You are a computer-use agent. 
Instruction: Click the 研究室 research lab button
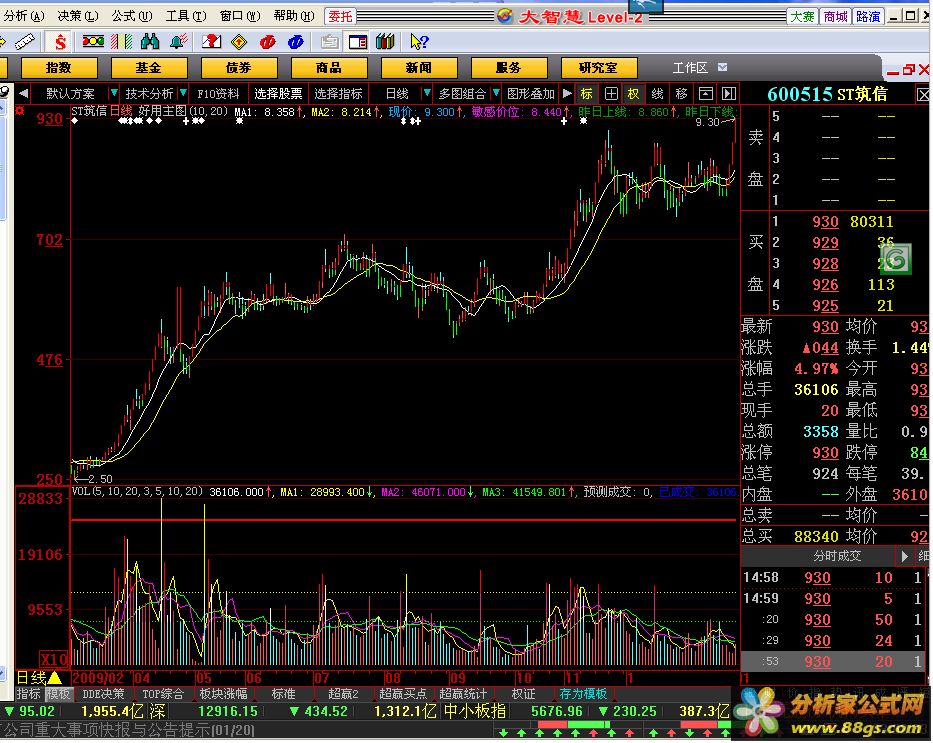pos(599,68)
